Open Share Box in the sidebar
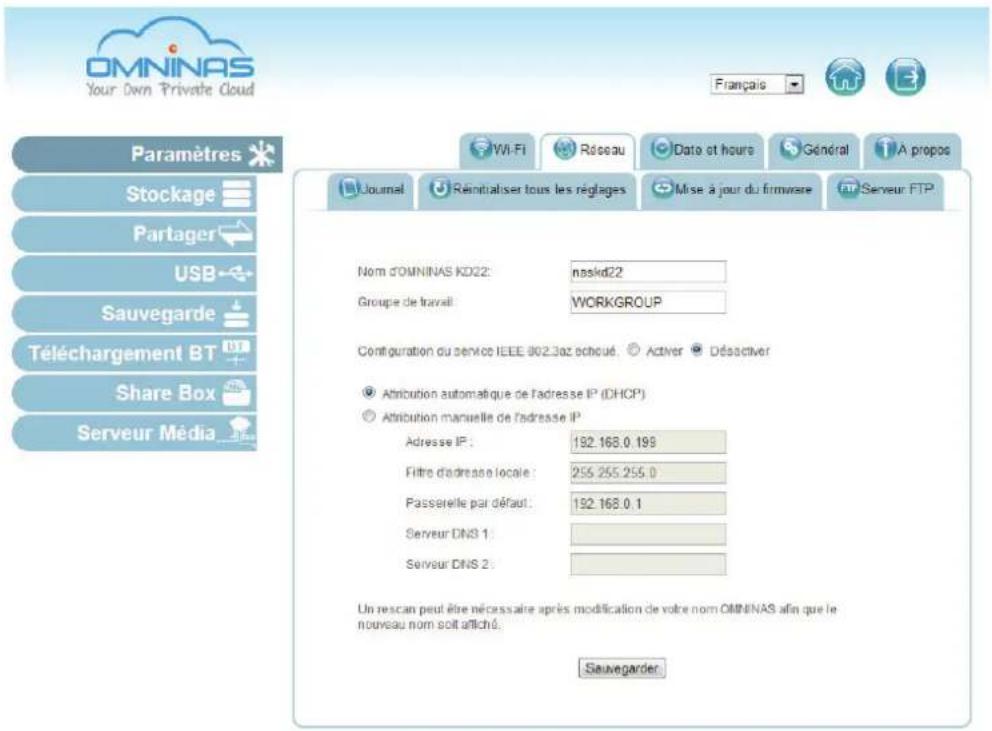The image size is (992, 731). pos(134,393)
